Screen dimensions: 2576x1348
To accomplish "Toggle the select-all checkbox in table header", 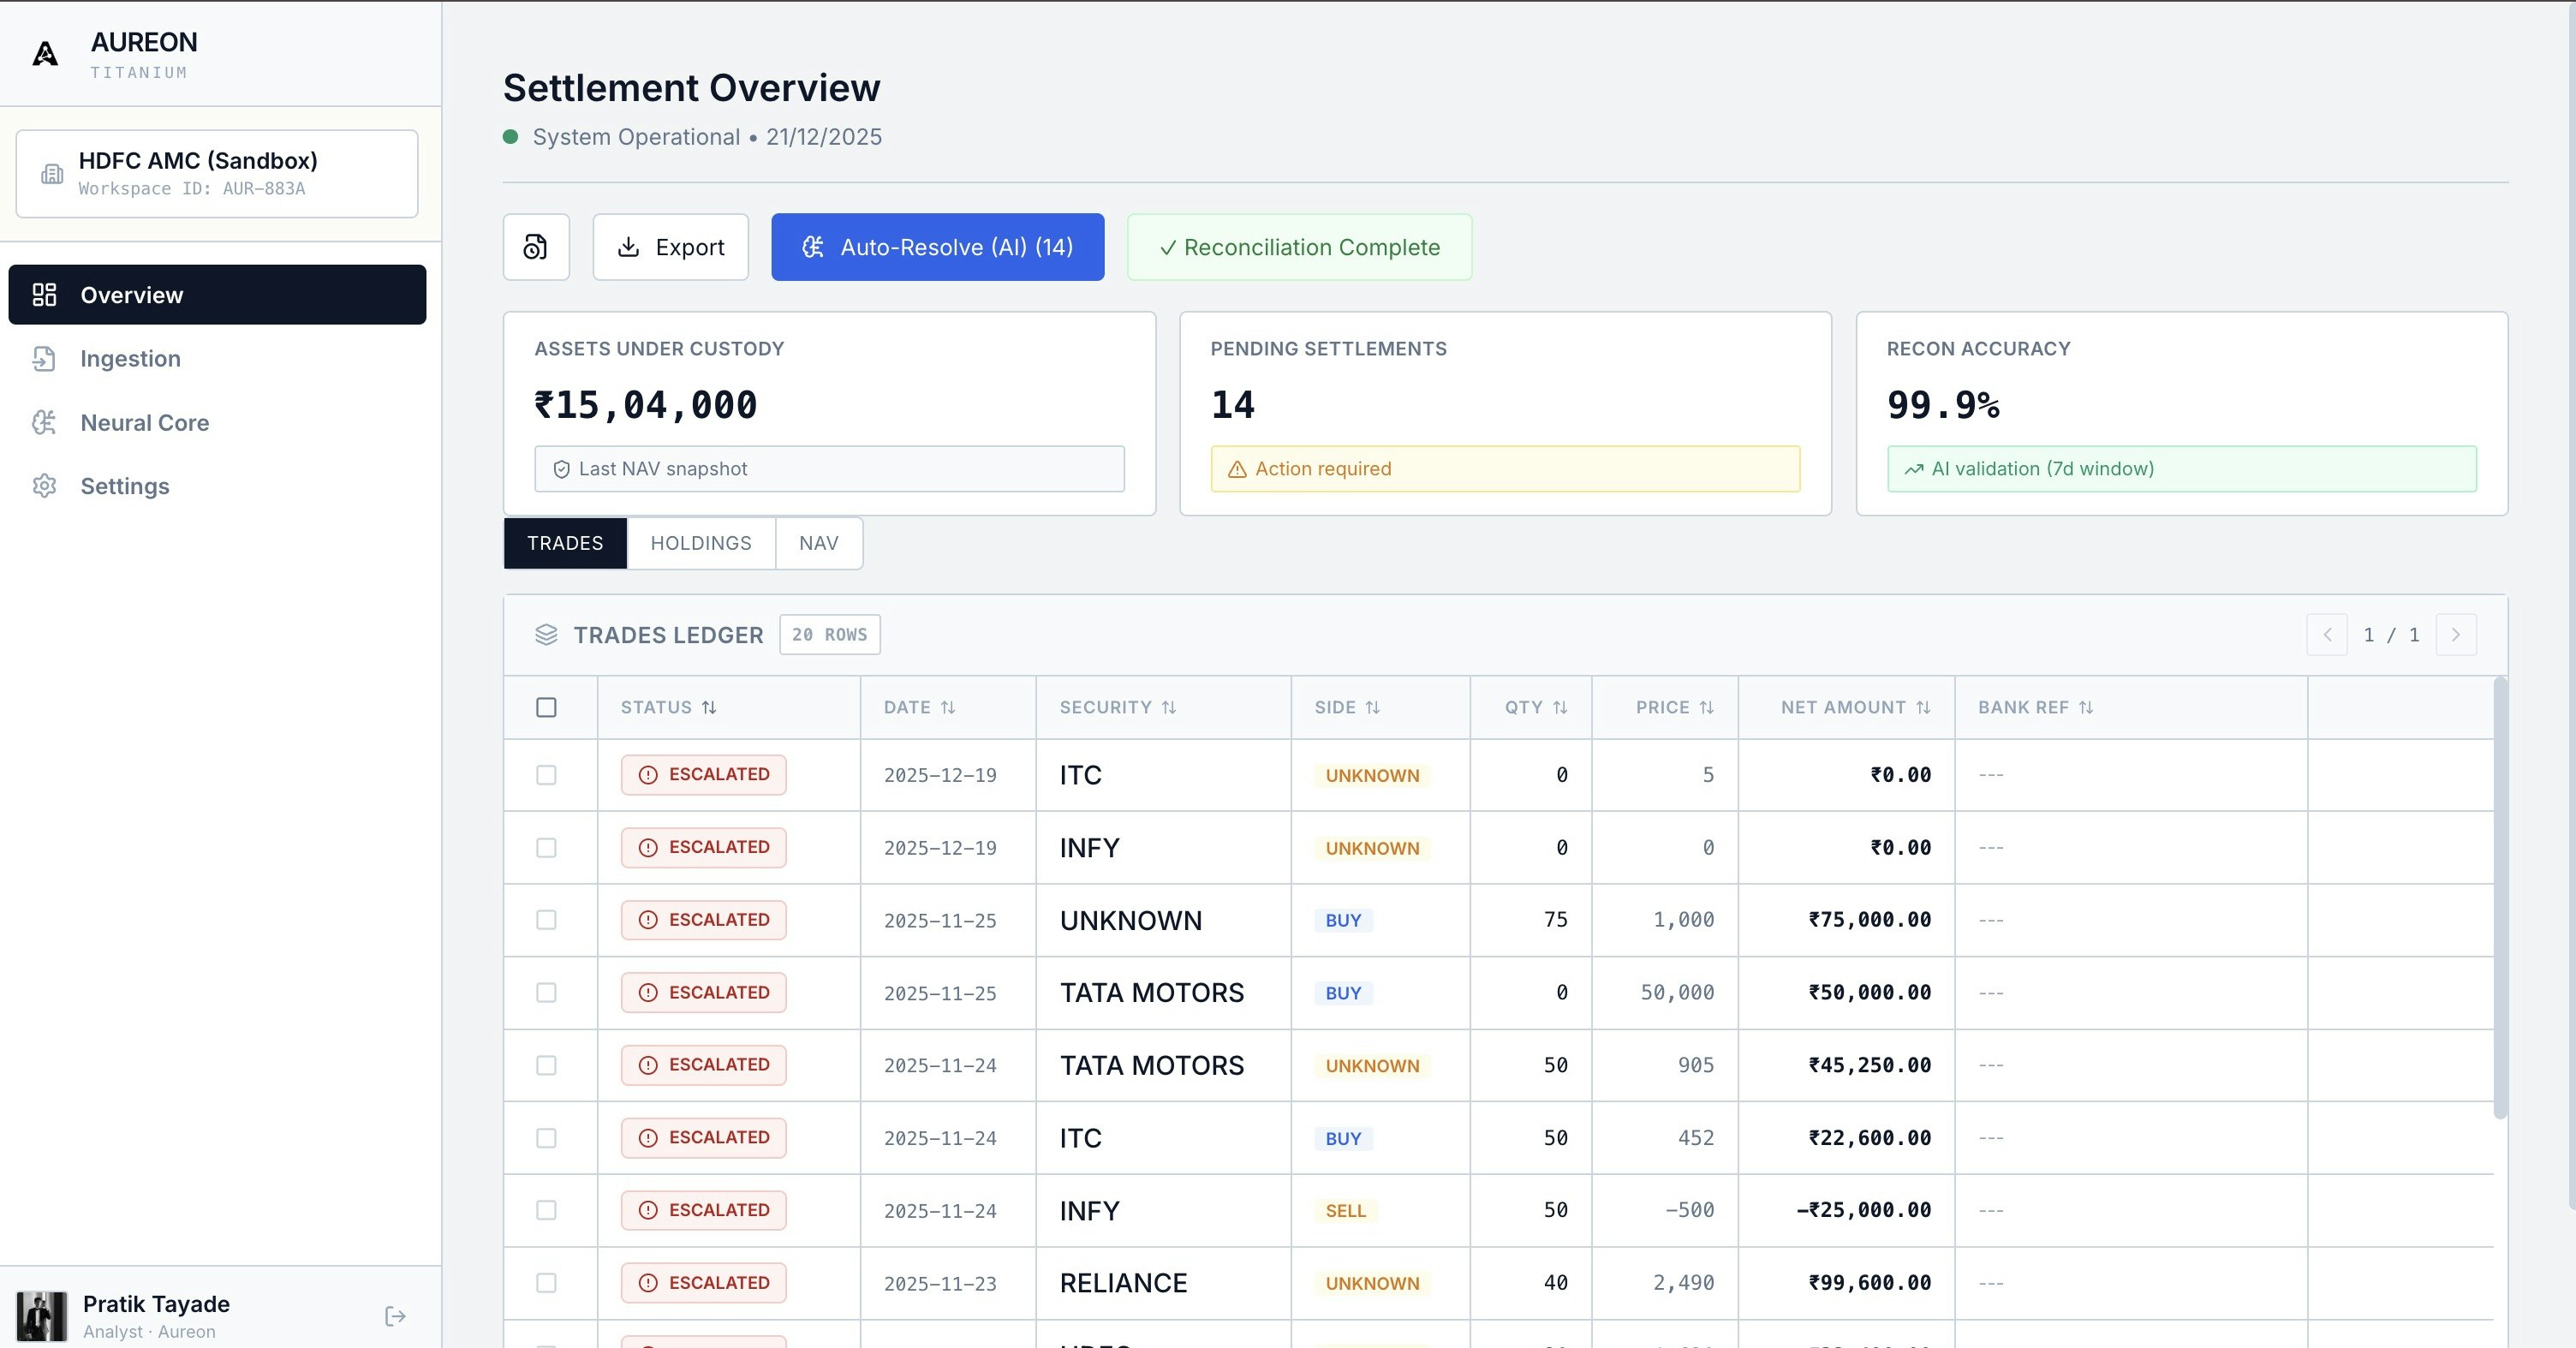I will 547,707.
